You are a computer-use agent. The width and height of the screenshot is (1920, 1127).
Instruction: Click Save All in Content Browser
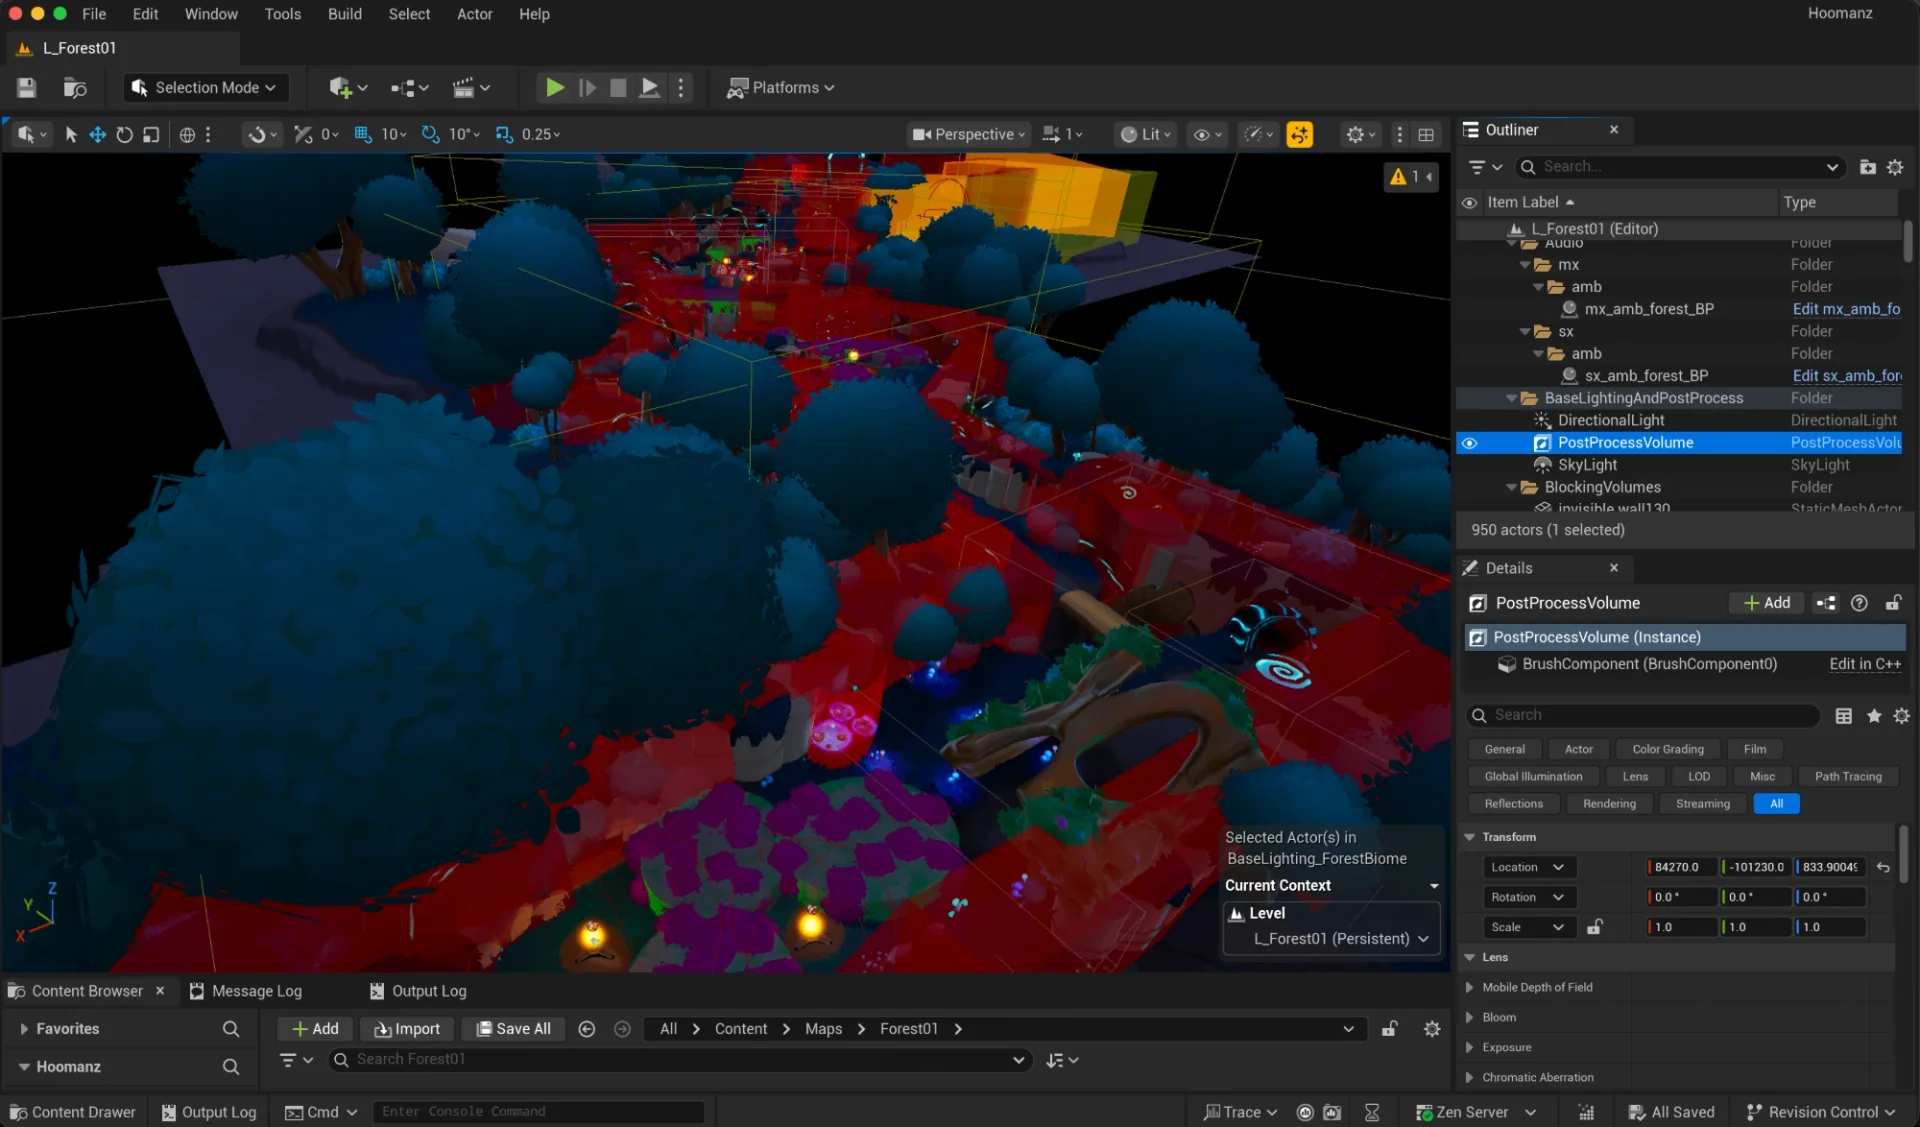[x=513, y=1029]
